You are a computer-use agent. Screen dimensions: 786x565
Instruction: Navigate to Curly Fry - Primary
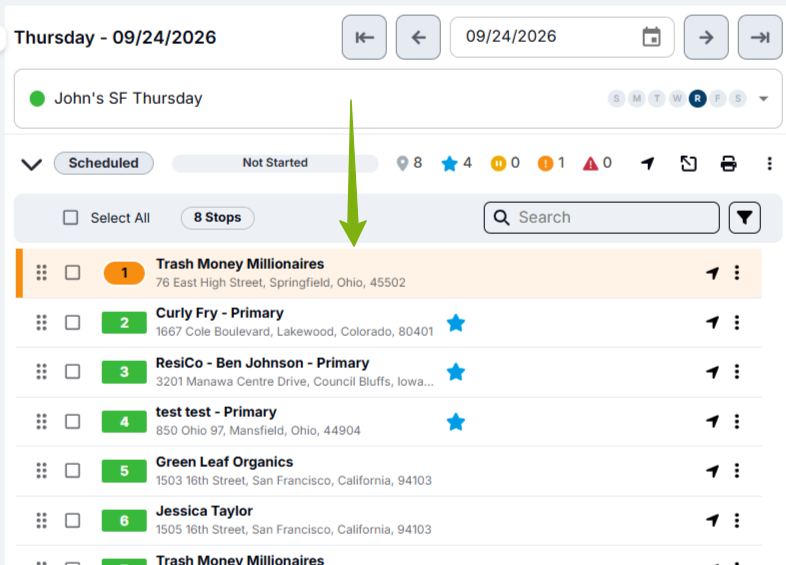(712, 322)
